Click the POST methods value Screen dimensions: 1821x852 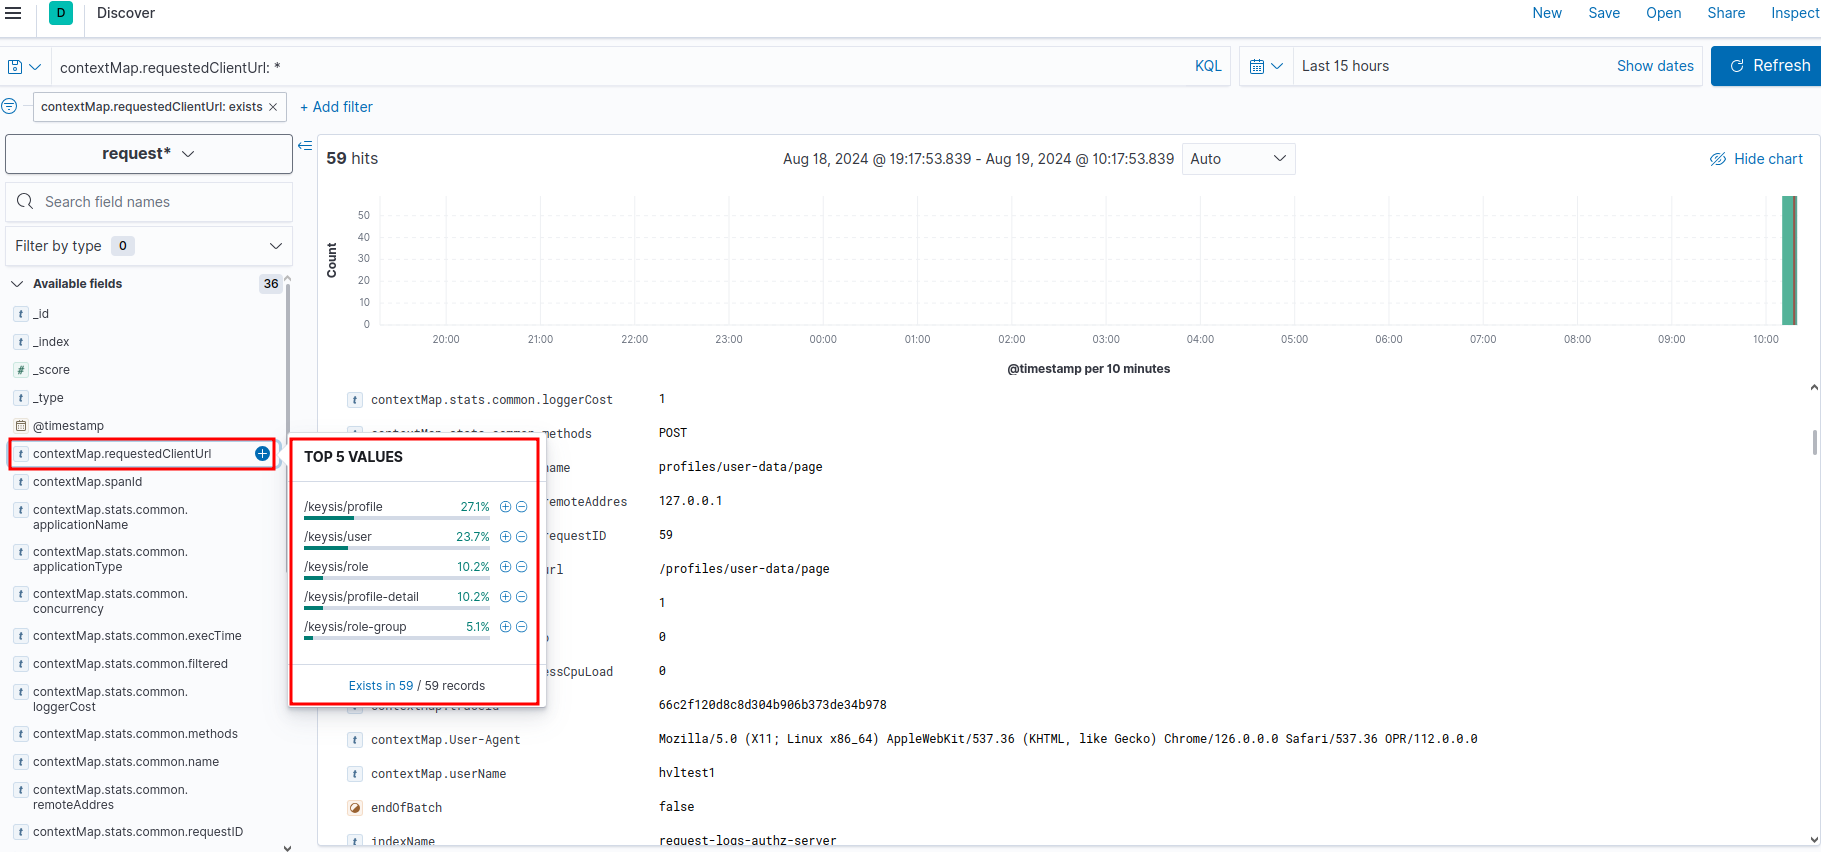pyautogui.click(x=673, y=433)
